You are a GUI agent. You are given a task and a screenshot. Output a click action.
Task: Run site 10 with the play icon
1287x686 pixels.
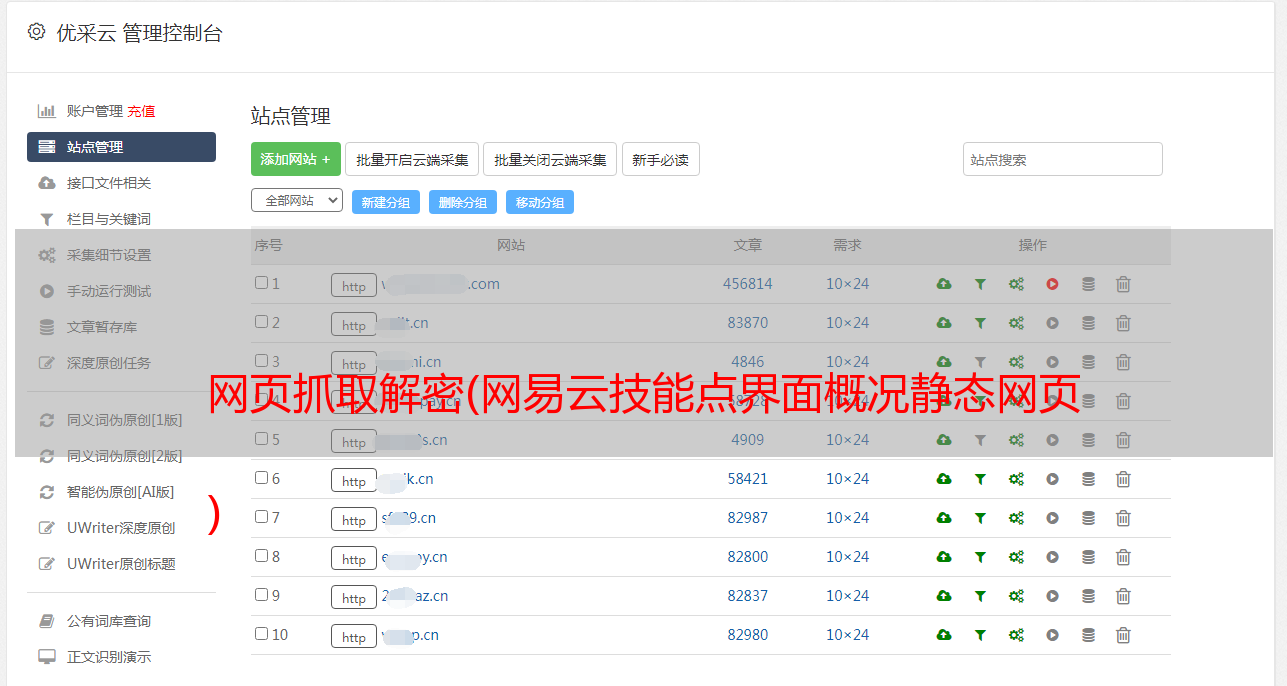click(1052, 635)
